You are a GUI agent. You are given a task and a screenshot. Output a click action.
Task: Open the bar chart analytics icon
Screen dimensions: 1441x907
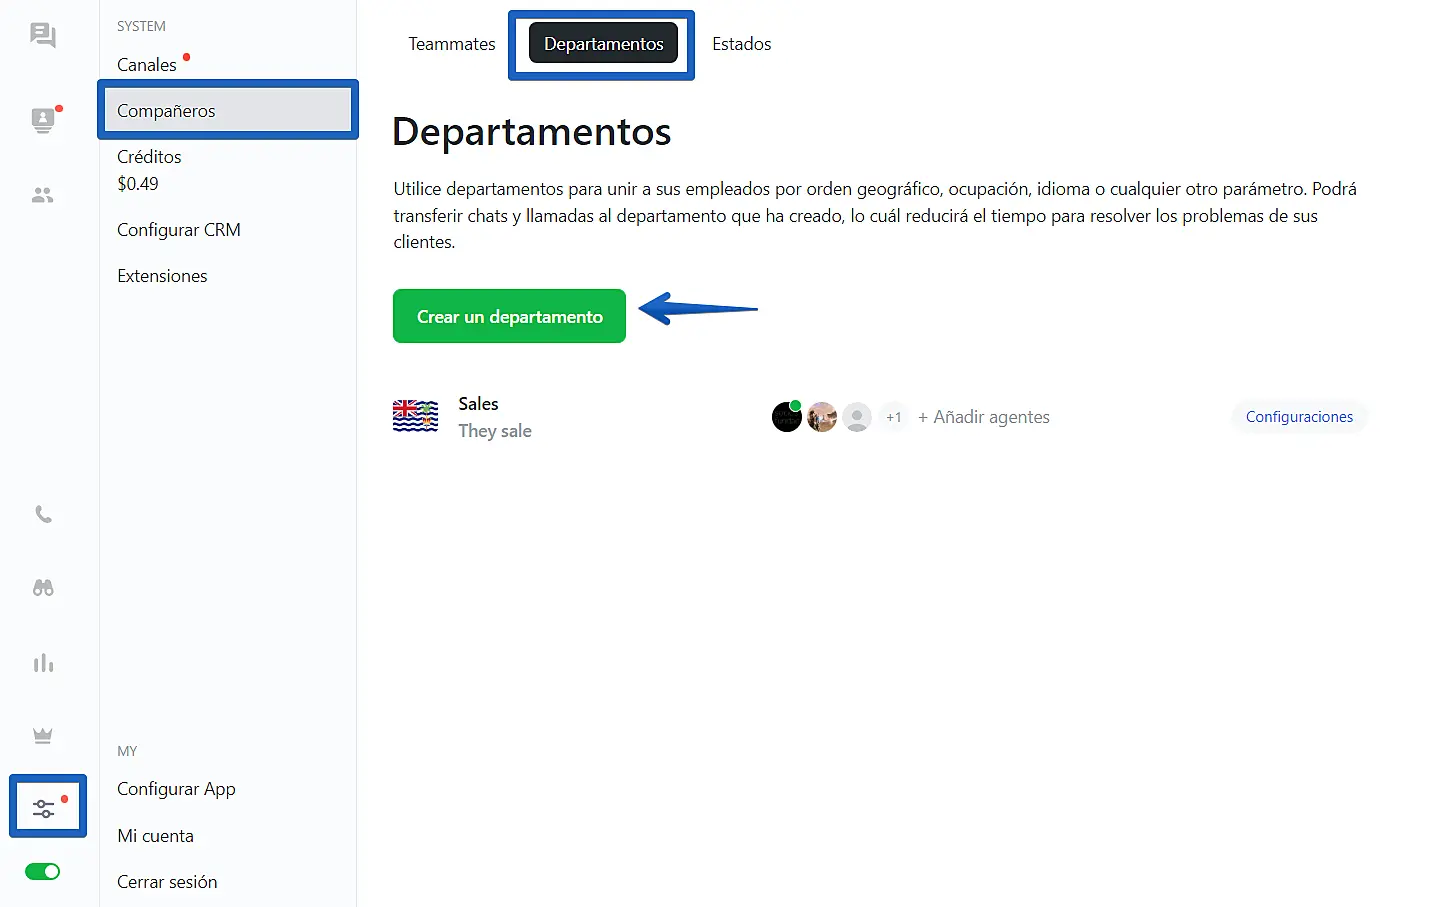(43, 663)
